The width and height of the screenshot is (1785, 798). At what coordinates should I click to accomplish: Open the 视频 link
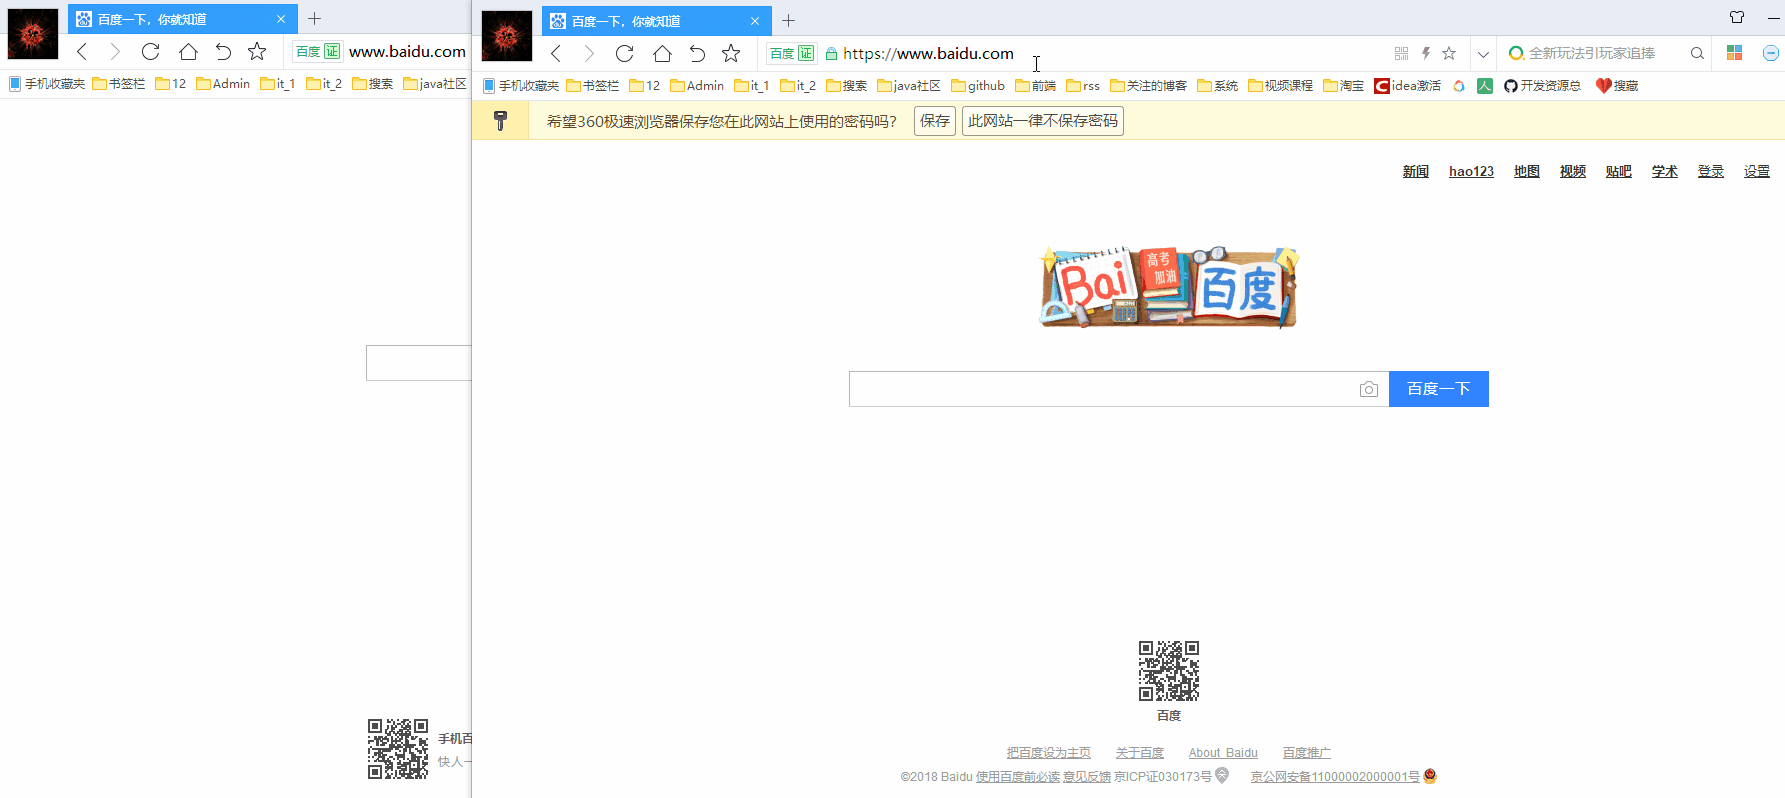[1573, 172]
